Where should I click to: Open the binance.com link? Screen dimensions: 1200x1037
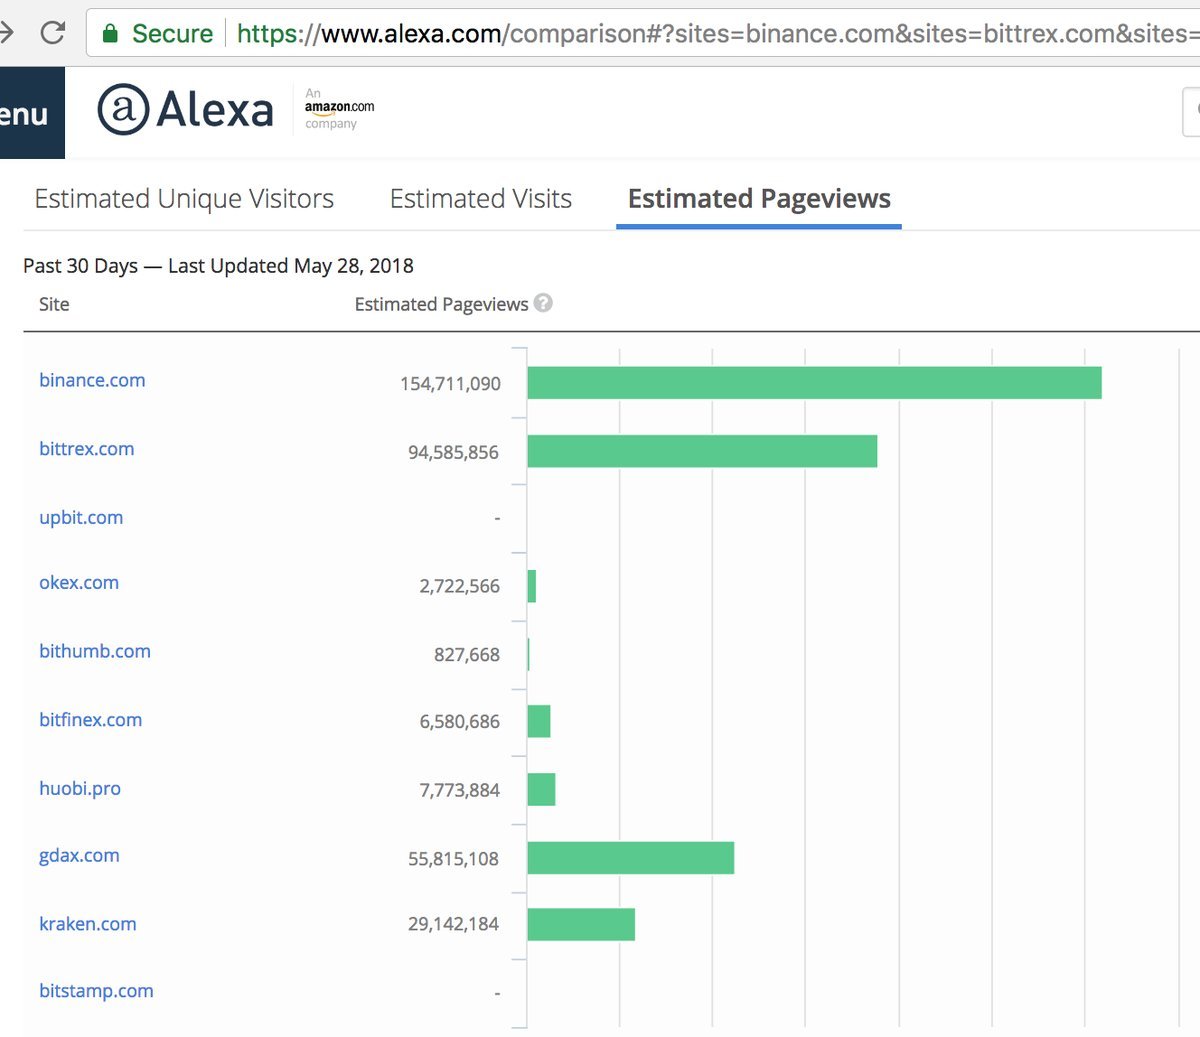point(92,380)
